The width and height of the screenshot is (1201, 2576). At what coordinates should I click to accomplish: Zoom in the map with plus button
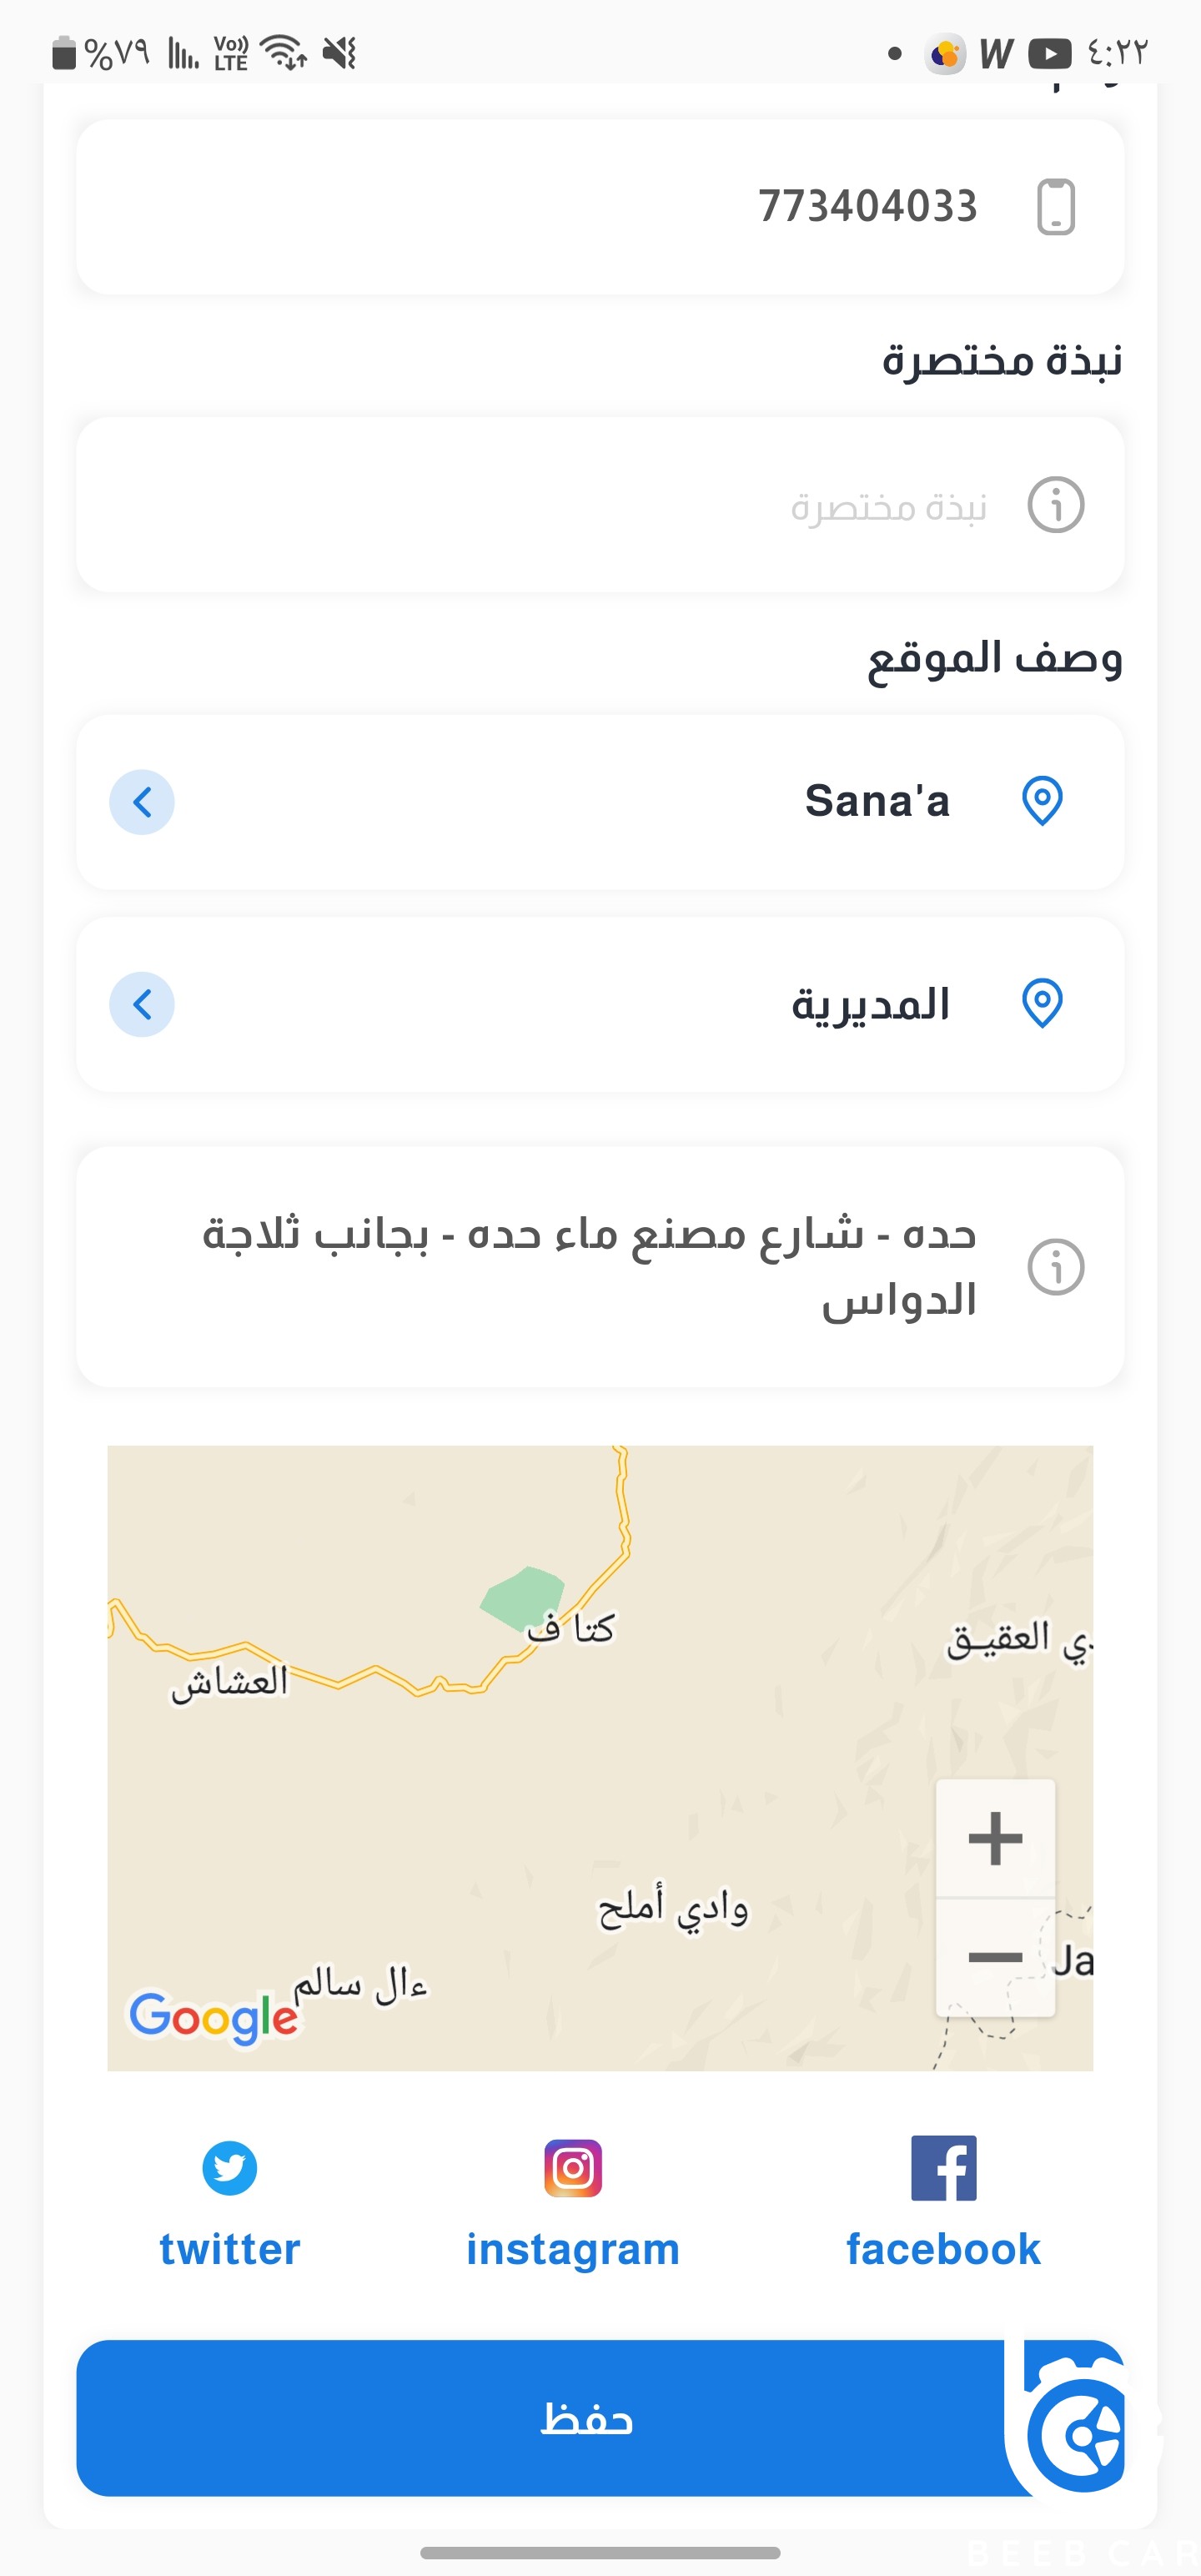tap(995, 1838)
